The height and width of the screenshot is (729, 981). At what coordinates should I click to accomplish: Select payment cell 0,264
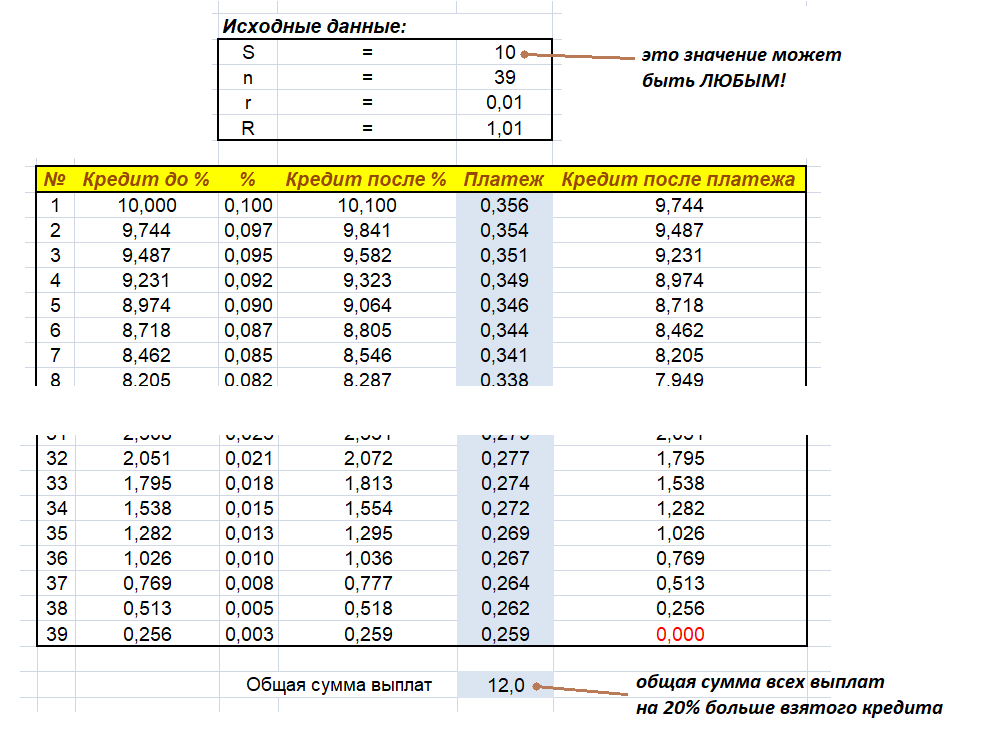[506, 583]
